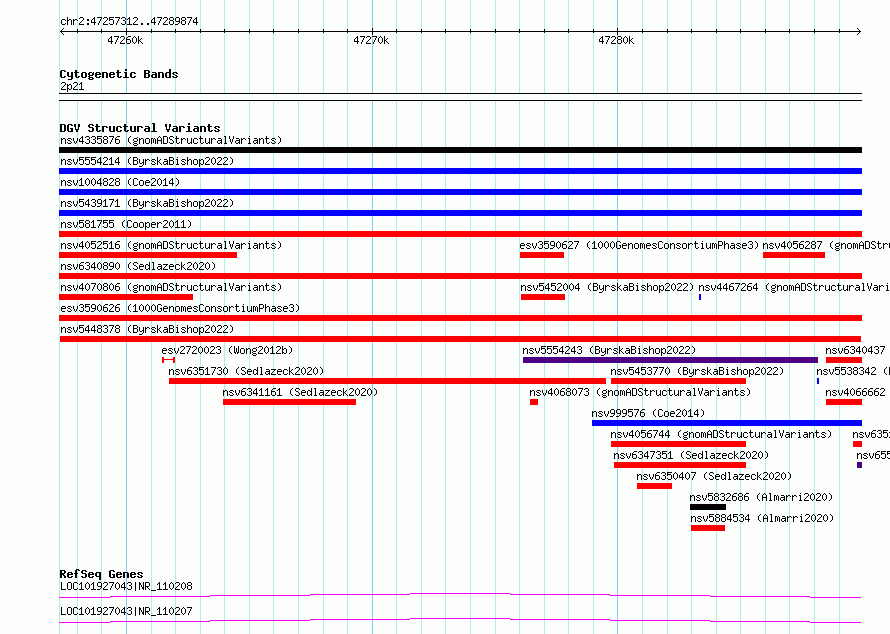Open esv3590627 1000GenomesConsortiumPhase3 label
This screenshot has height=634, width=890.
(639, 245)
